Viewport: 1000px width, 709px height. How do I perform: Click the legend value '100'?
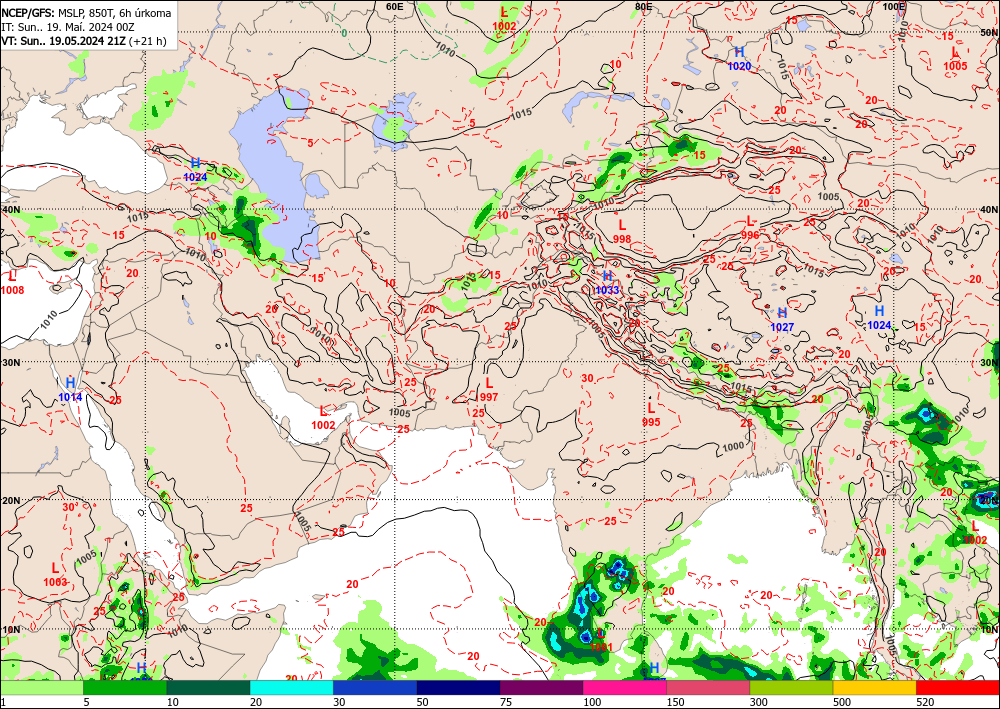592,702
